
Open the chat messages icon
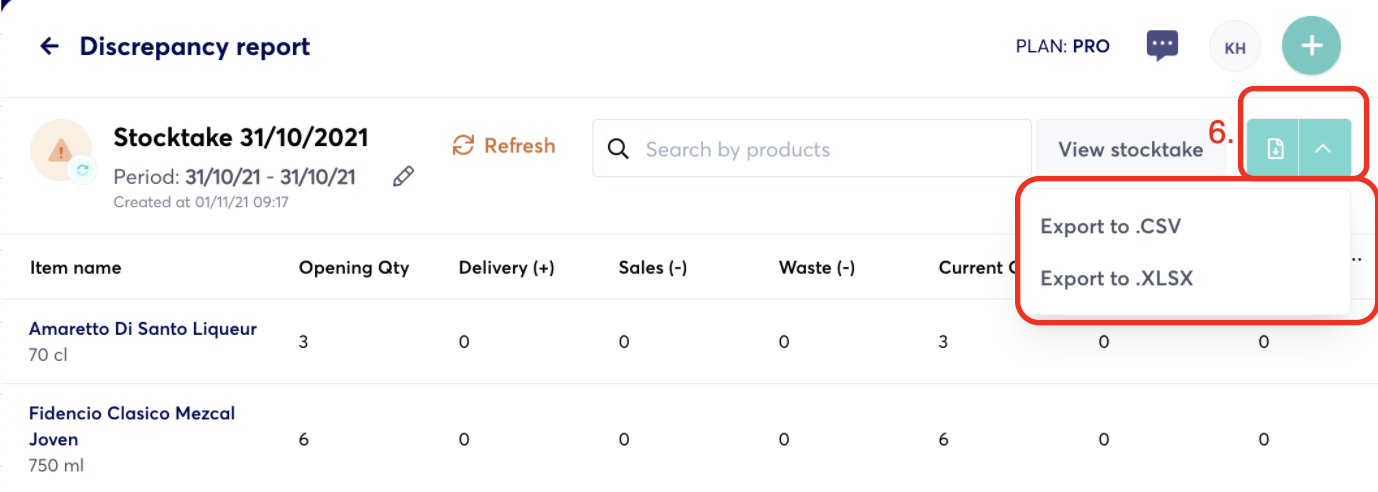point(1161,45)
